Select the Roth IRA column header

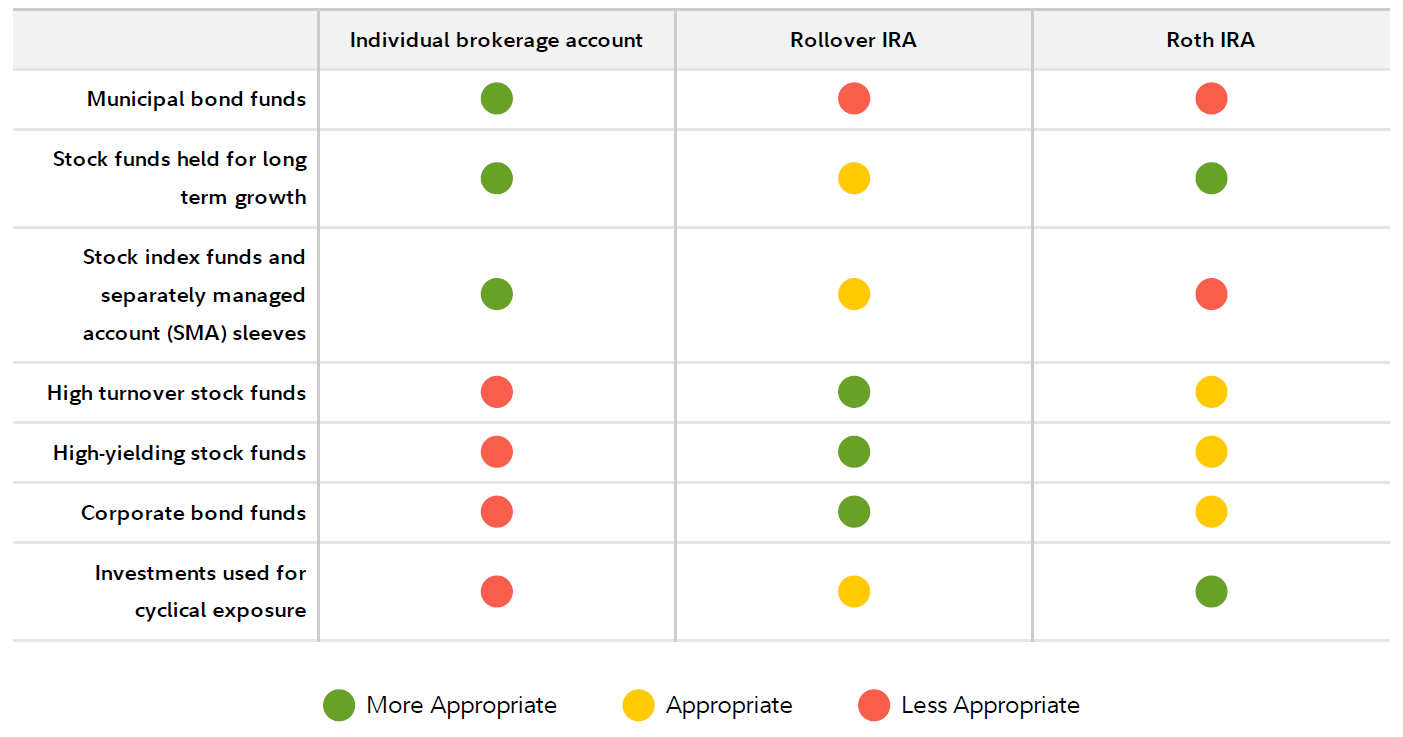(x=1210, y=41)
